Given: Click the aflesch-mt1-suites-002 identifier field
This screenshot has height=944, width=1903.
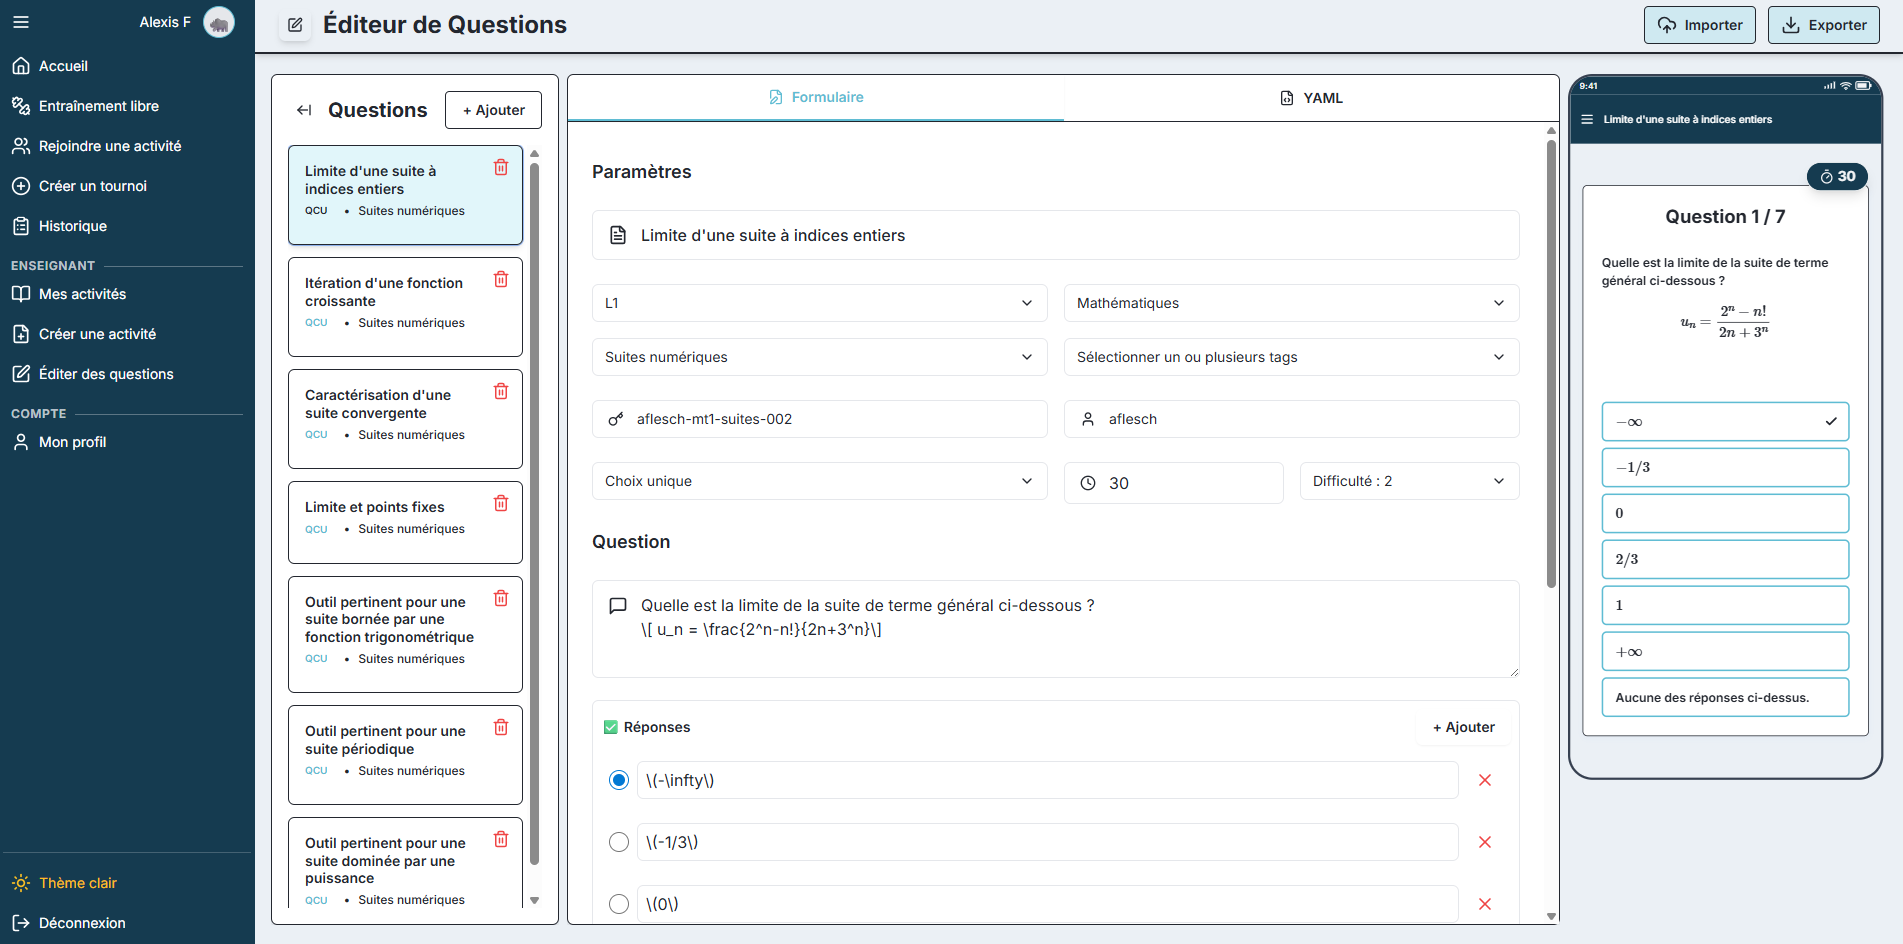Looking at the screenshot, I should [819, 419].
